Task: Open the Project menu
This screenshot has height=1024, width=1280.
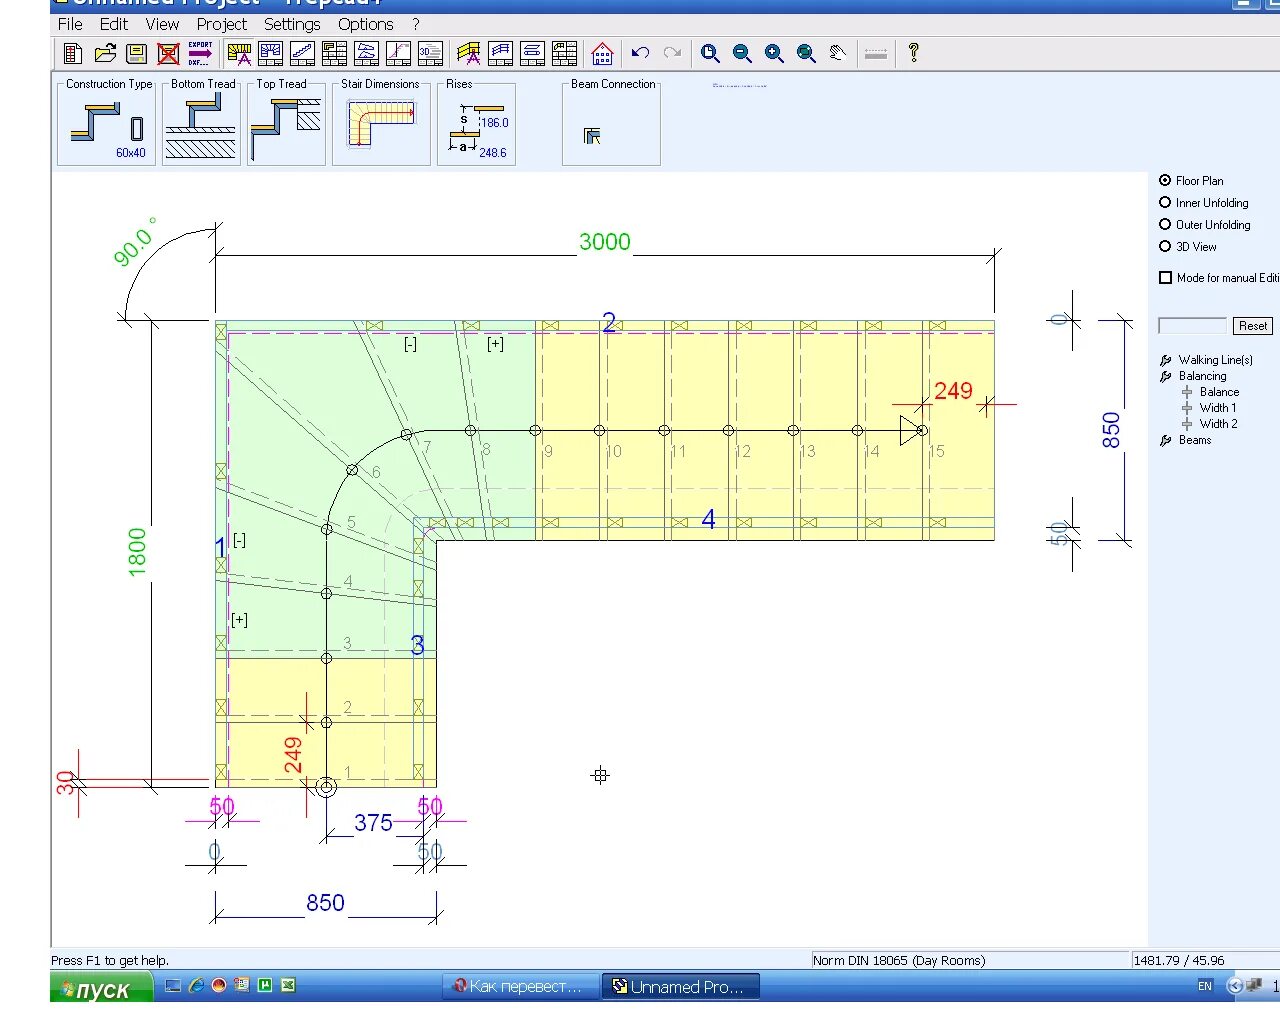Action: pos(221,24)
